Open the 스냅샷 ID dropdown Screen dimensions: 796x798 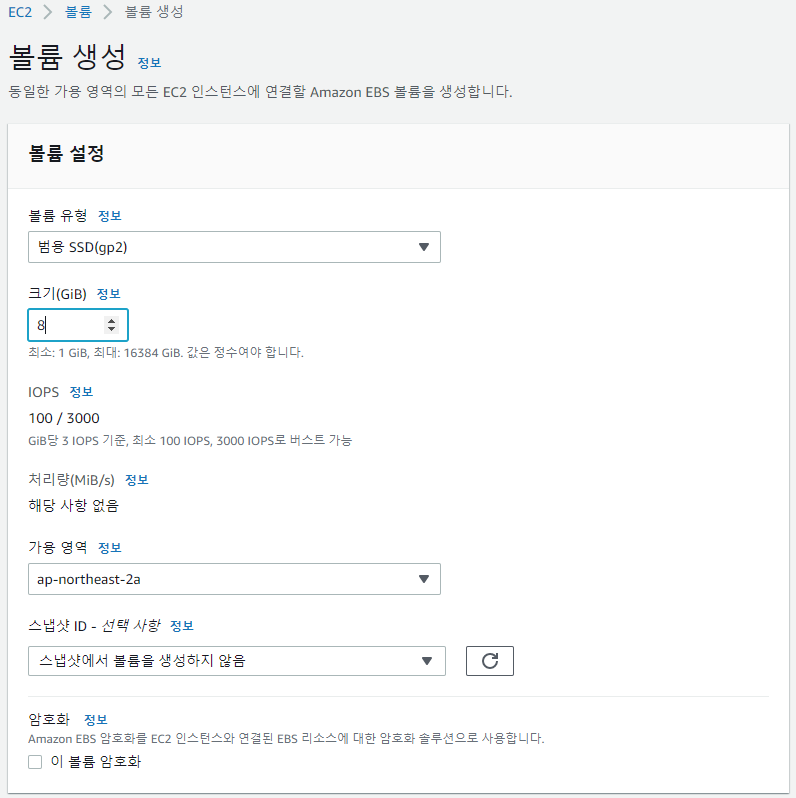coord(237,661)
